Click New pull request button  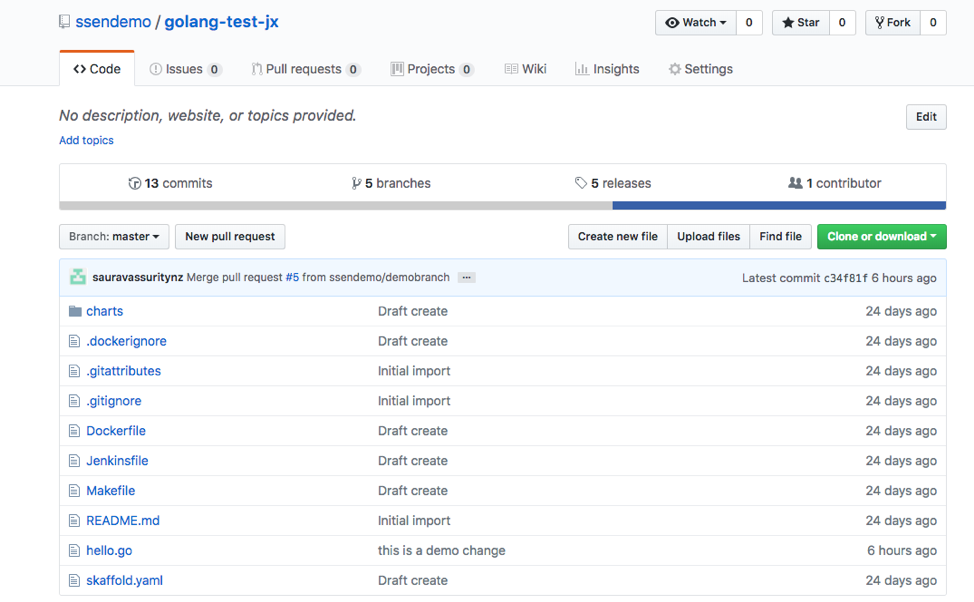[230, 237]
